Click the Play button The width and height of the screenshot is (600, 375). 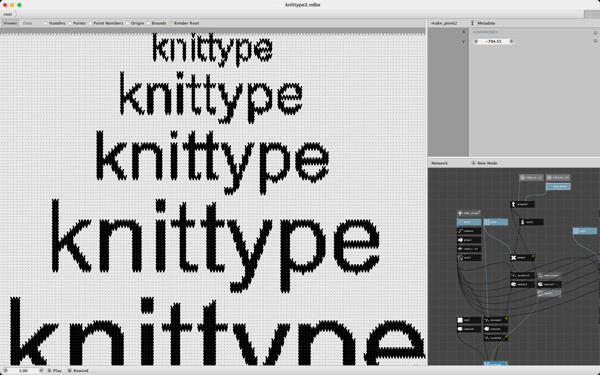54,370
